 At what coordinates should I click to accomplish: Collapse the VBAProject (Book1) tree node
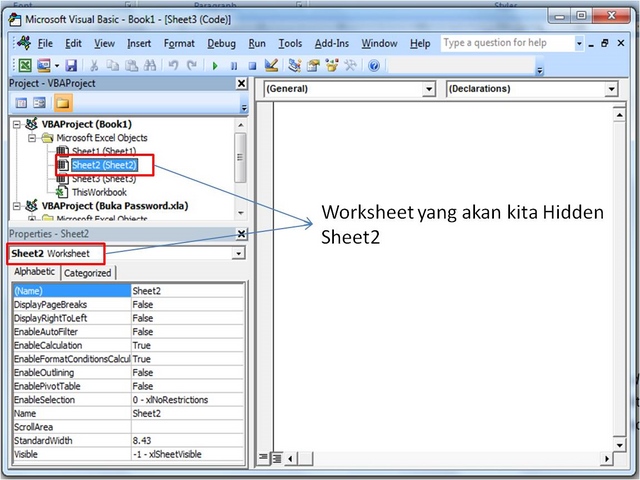coord(16,124)
